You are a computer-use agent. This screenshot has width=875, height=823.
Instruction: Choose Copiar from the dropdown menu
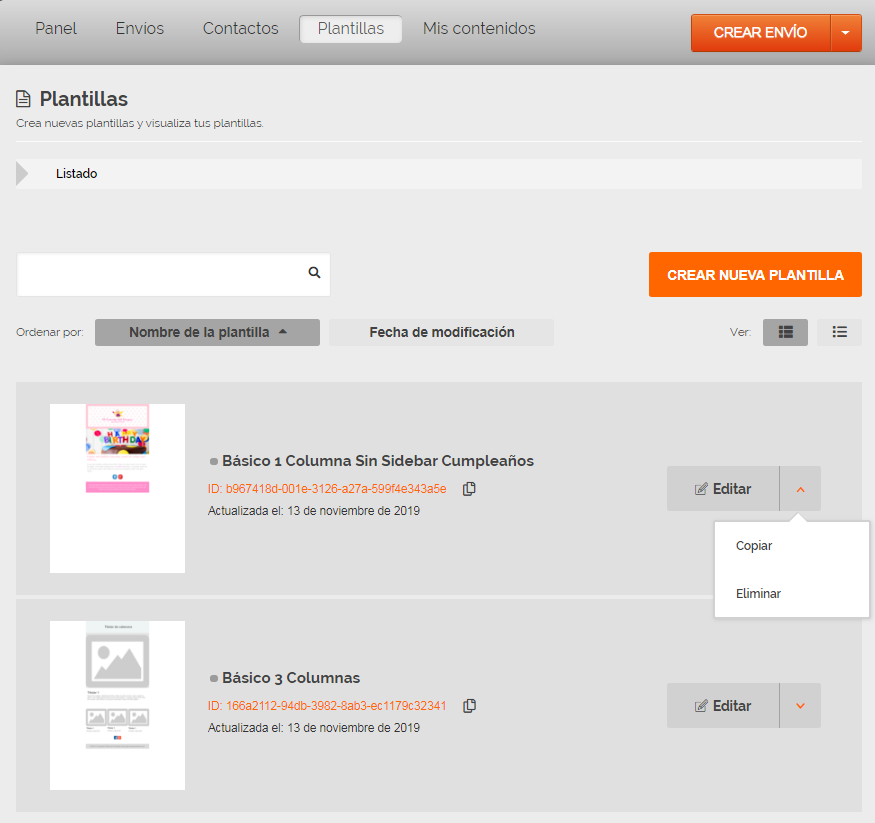click(754, 546)
